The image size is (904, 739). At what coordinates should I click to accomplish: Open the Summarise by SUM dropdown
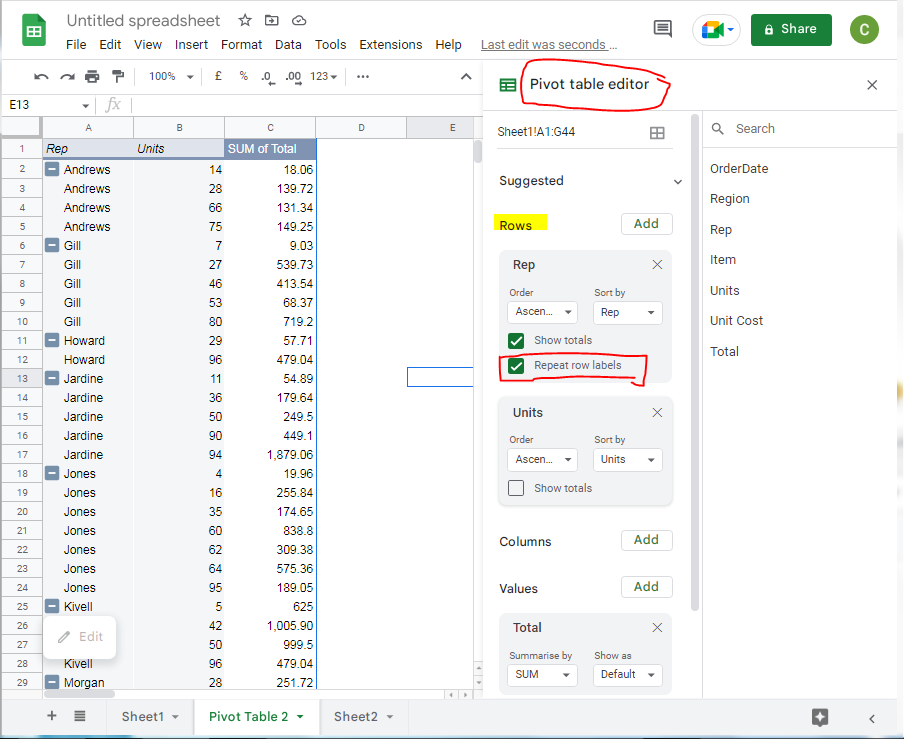[541, 675]
